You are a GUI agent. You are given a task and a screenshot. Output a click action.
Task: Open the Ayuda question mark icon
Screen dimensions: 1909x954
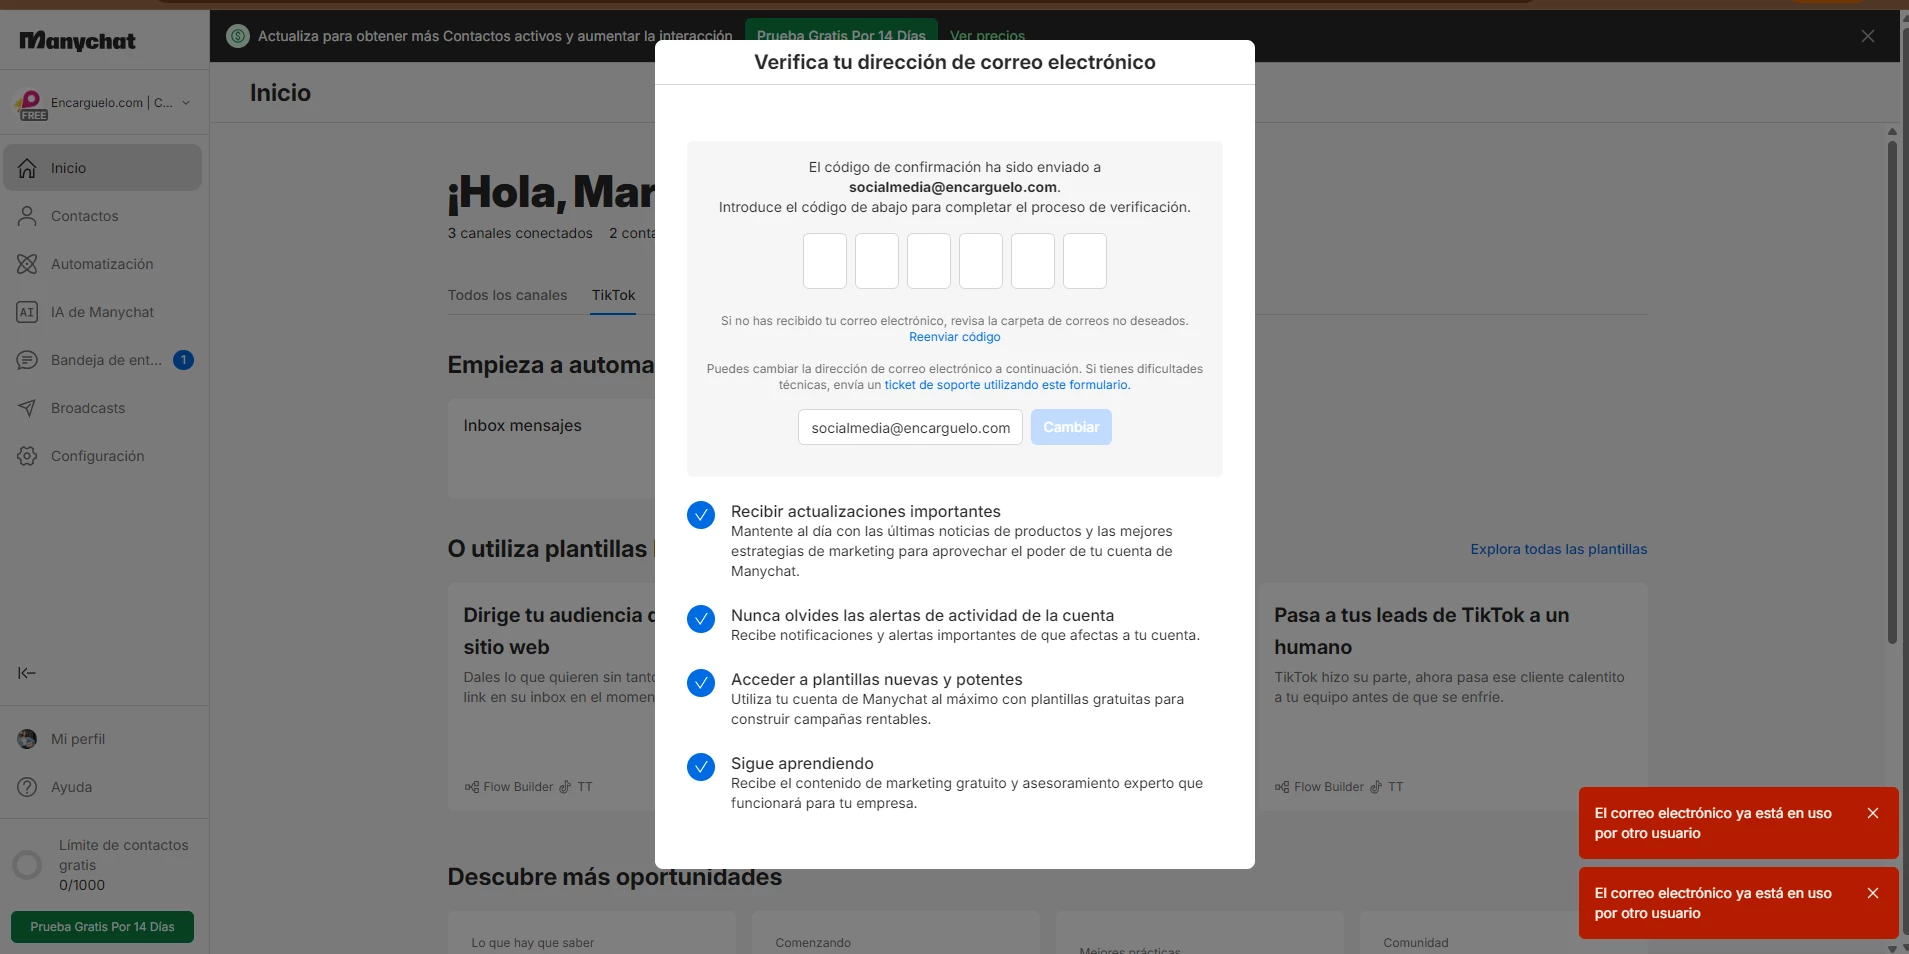tap(27, 787)
